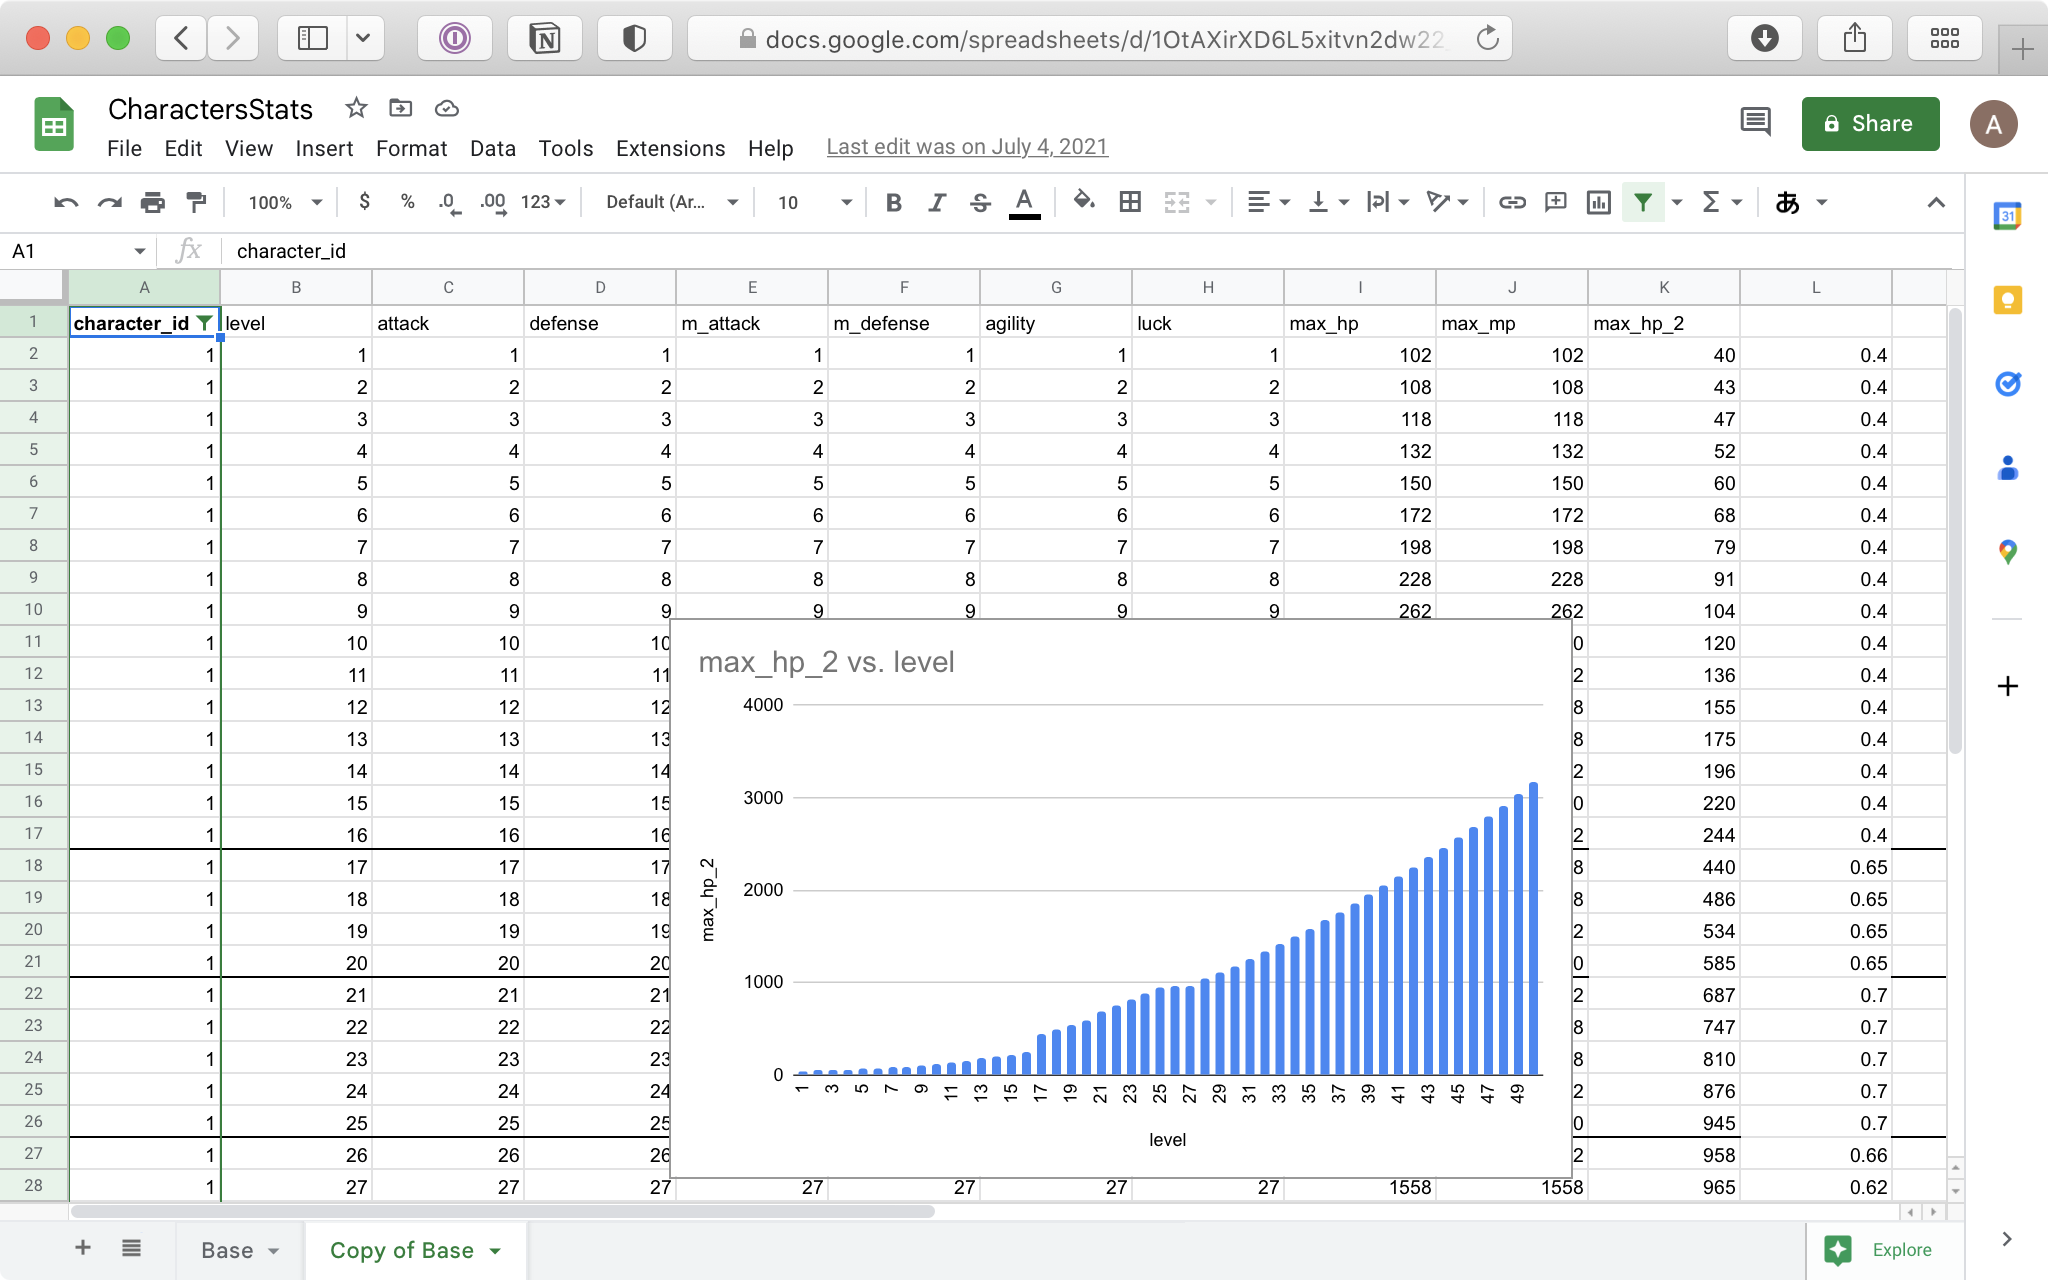
Task: Format selection as currency
Action: (x=364, y=202)
